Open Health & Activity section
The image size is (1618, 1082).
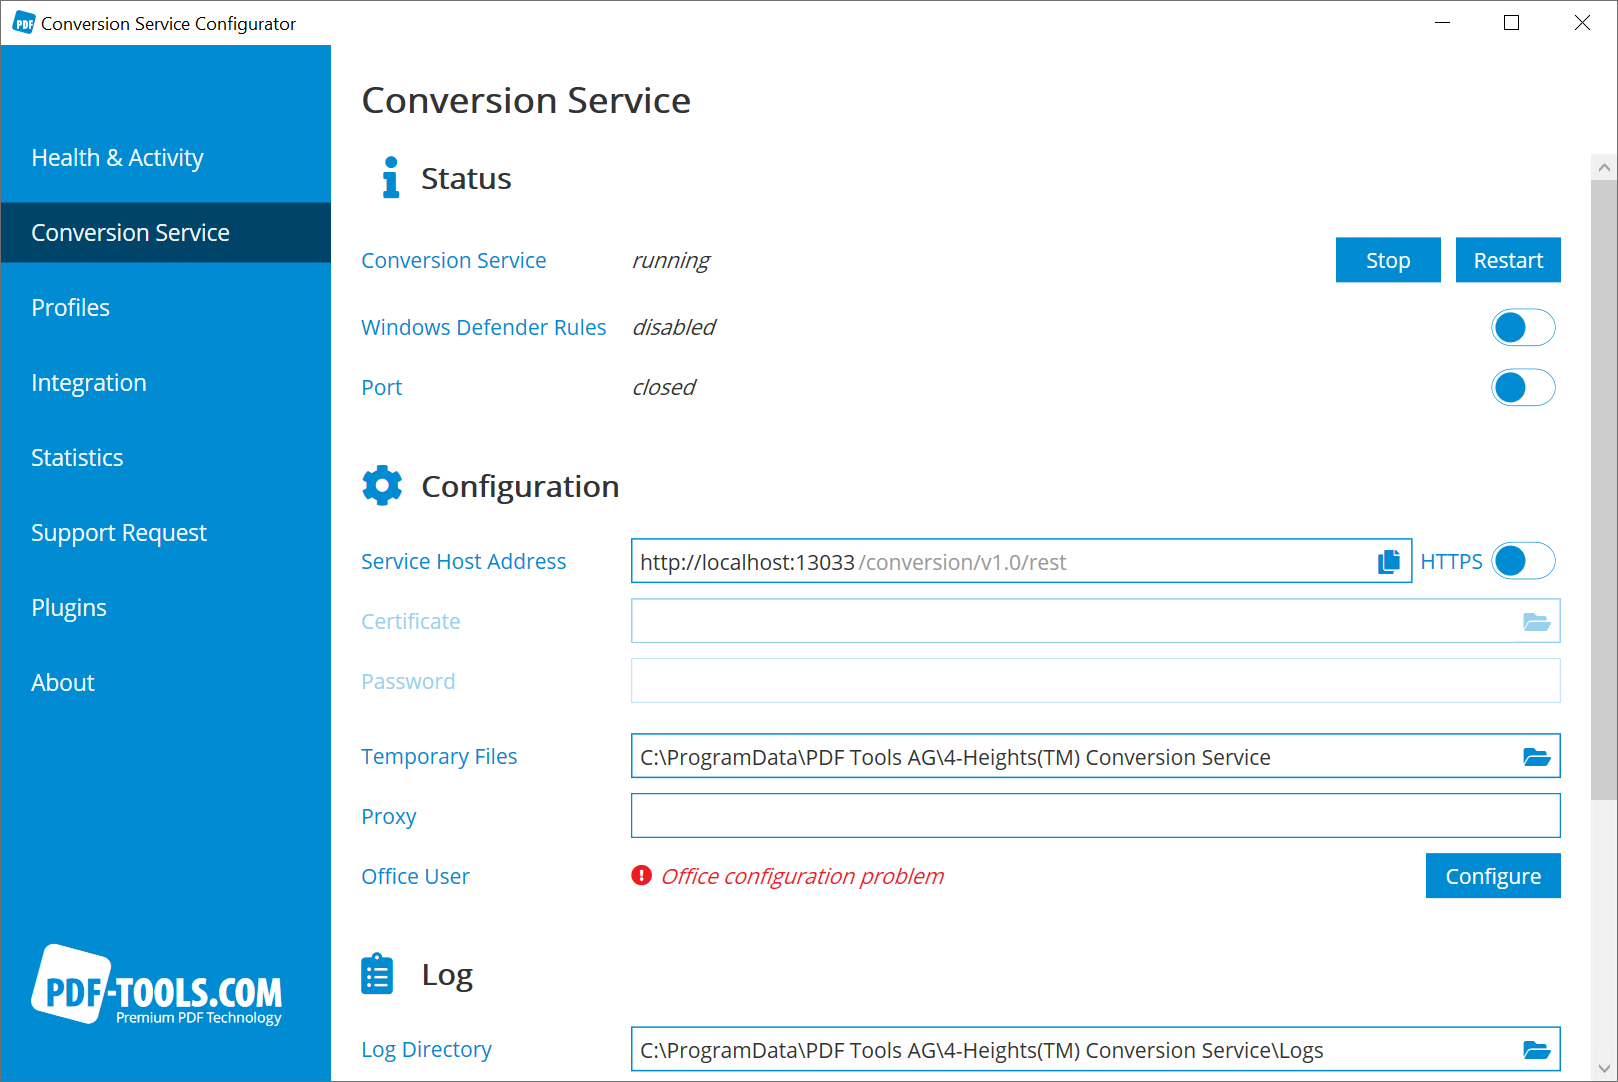166,158
